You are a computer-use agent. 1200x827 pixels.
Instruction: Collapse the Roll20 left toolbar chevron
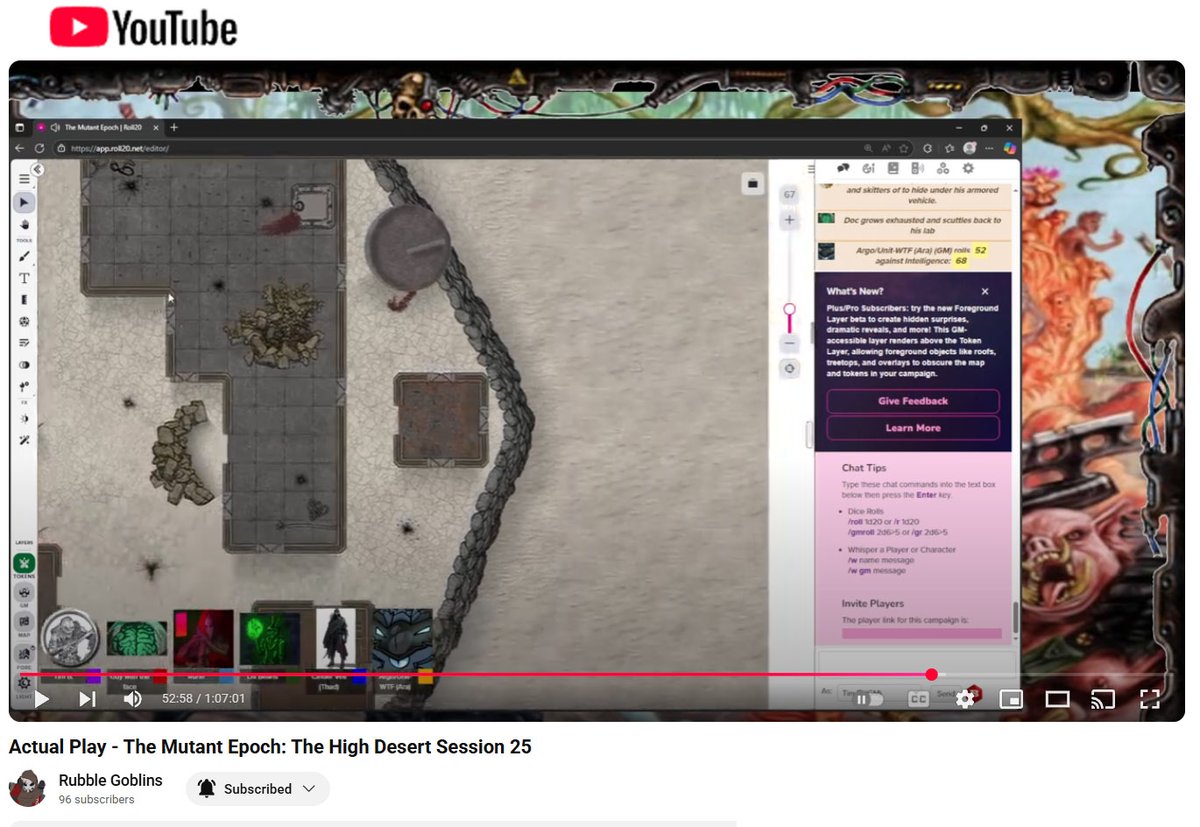tap(37, 169)
